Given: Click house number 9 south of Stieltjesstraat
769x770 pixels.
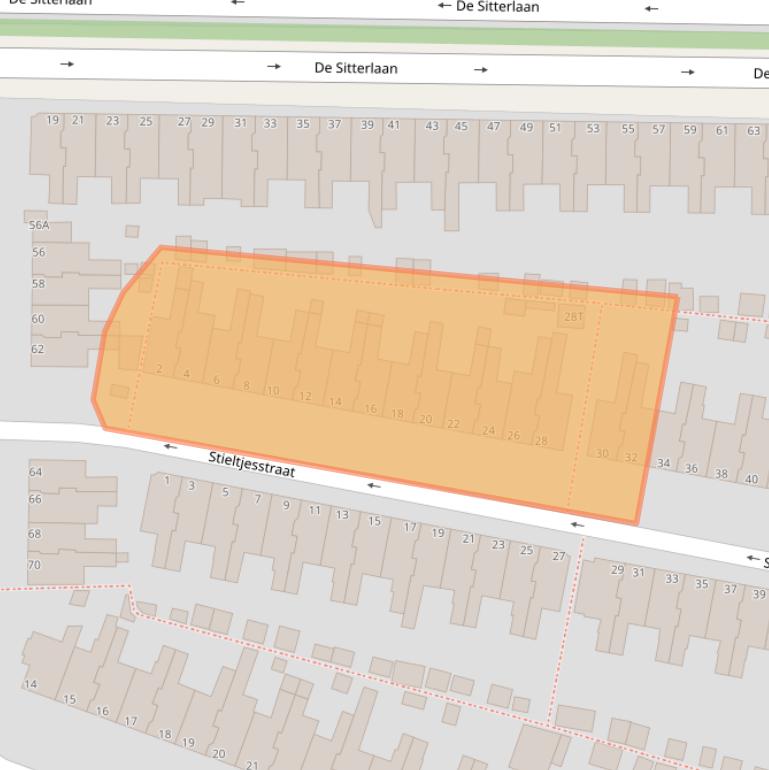Looking at the screenshot, I should [286, 505].
